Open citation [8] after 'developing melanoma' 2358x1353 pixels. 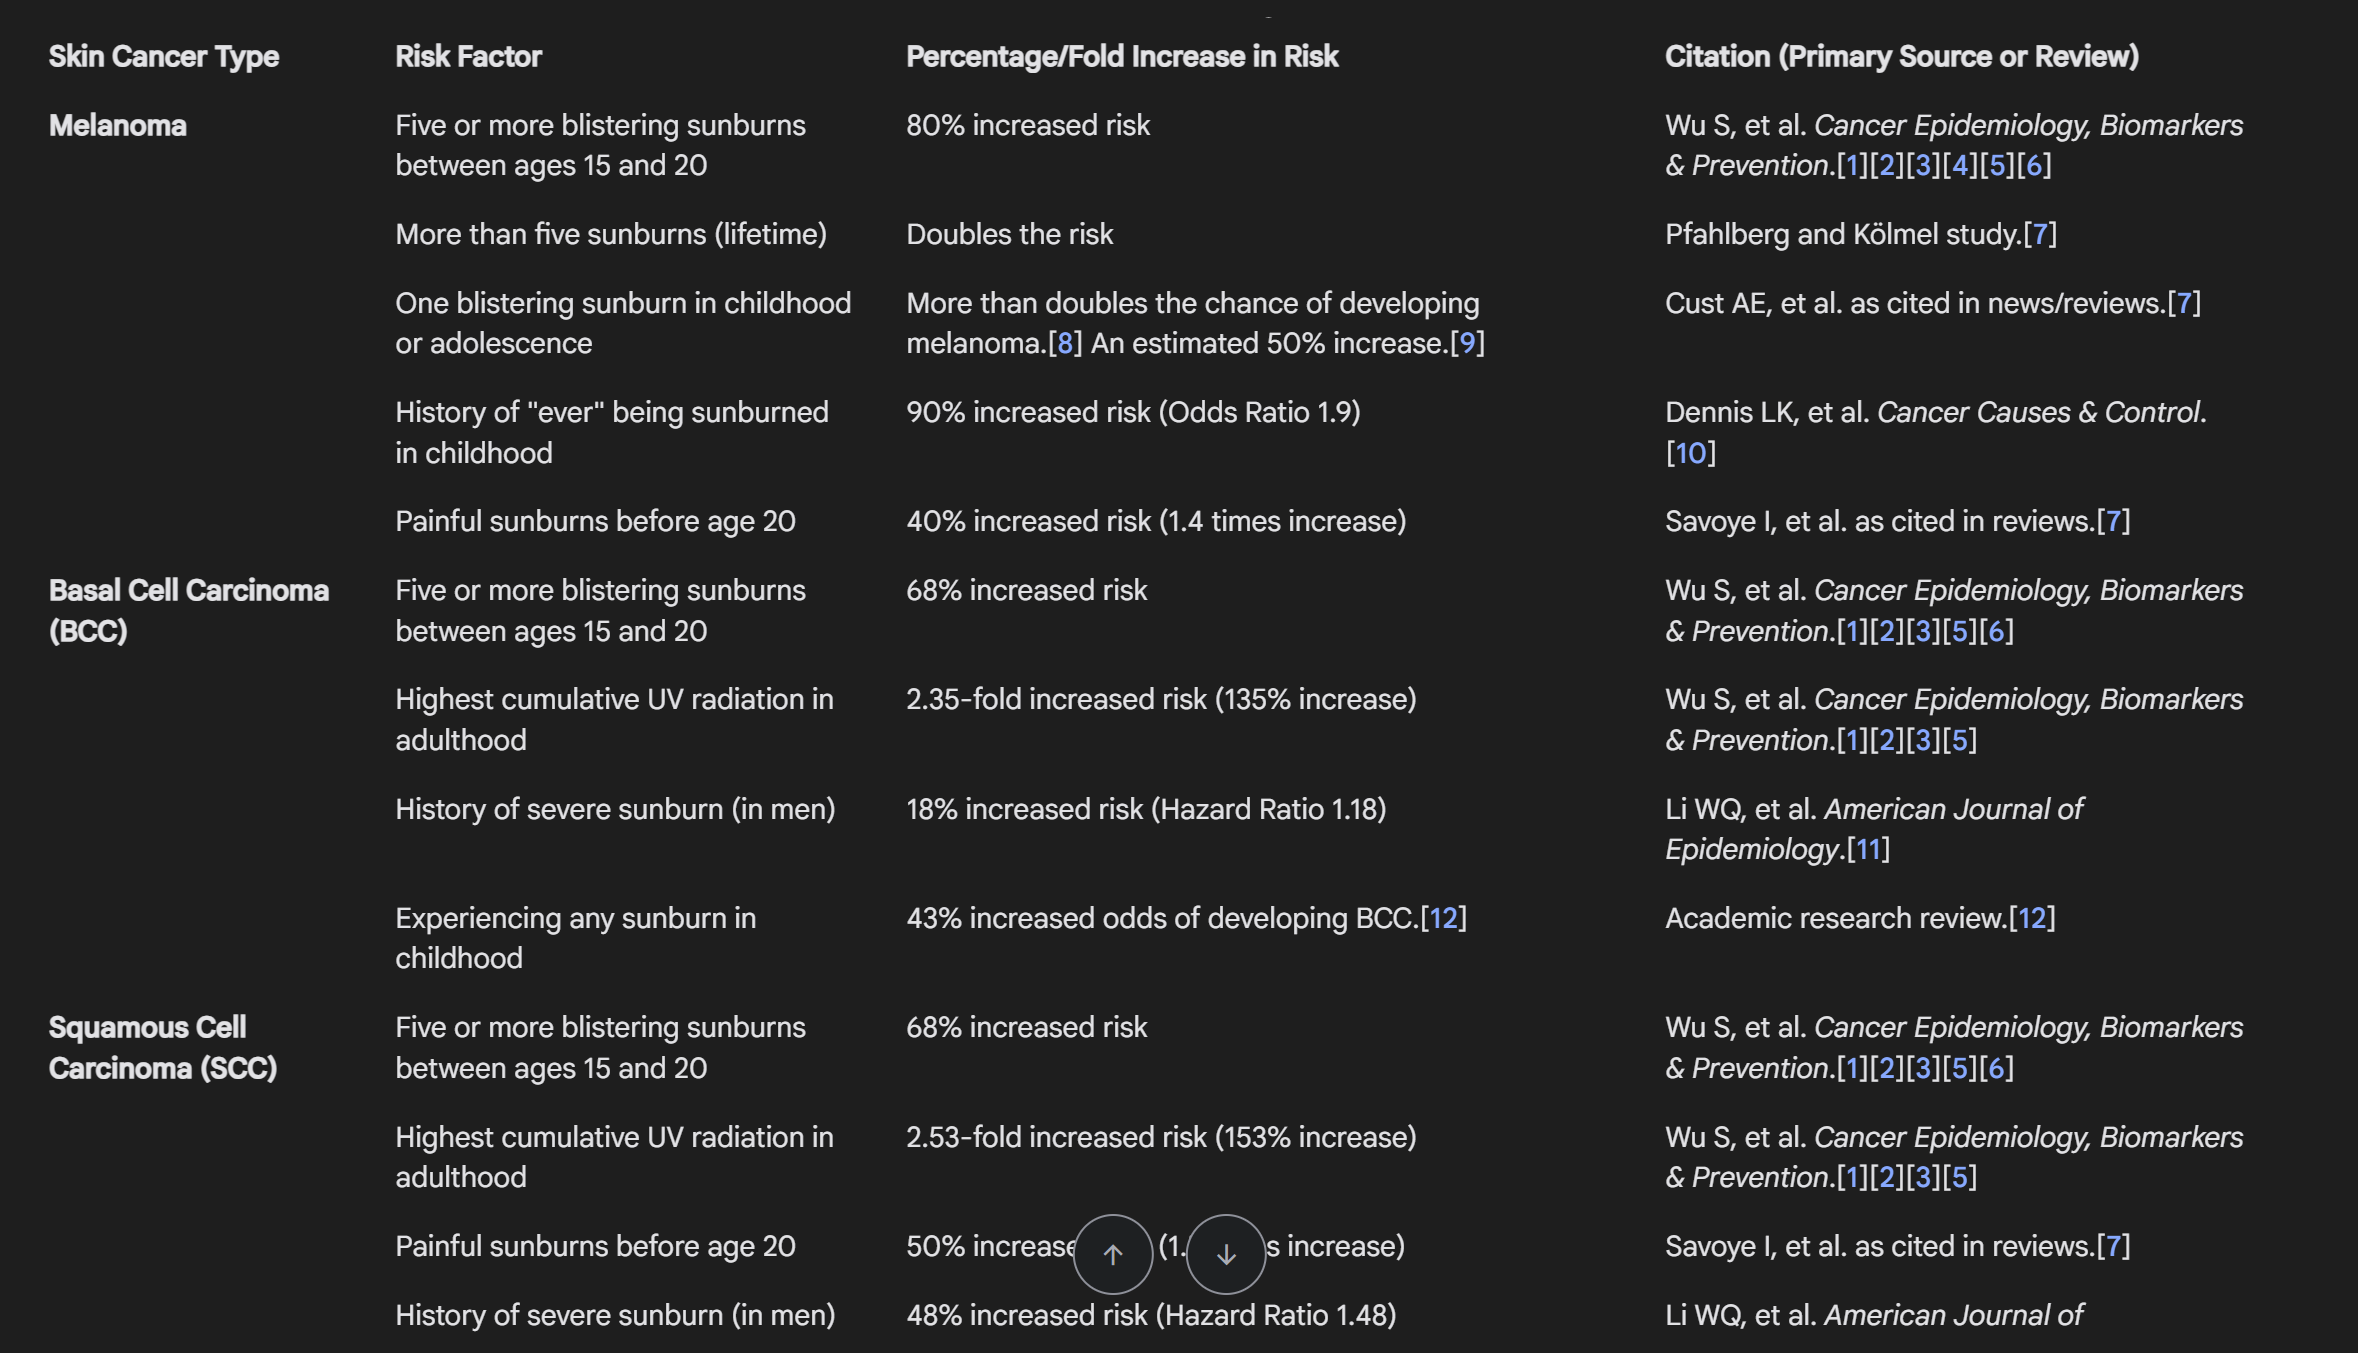click(x=1065, y=343)
